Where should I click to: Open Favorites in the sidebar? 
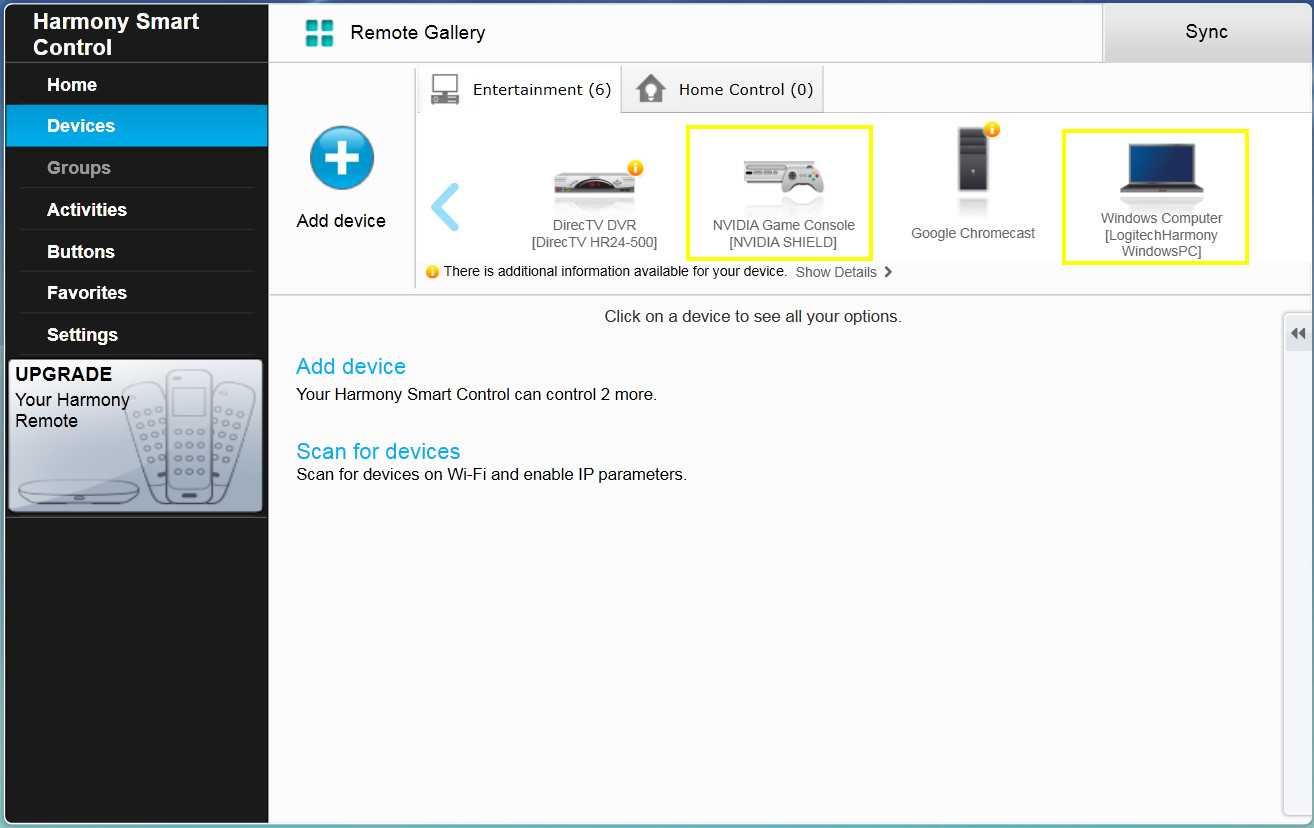[137, 293]
